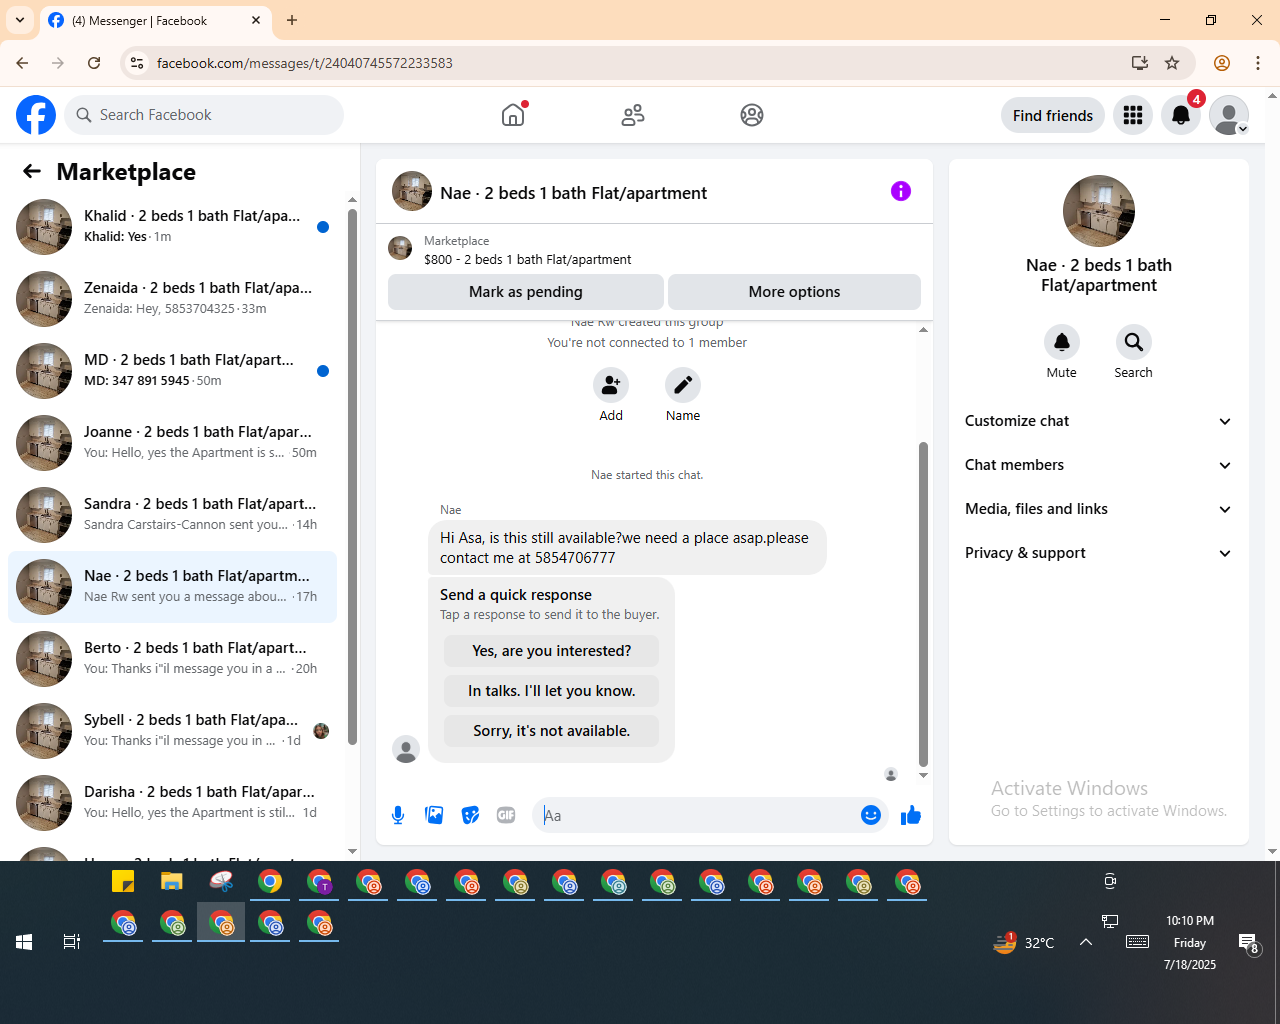Open the Berto conversation
Viewport: 1280px width, 1024px height.
coord(173,659)
